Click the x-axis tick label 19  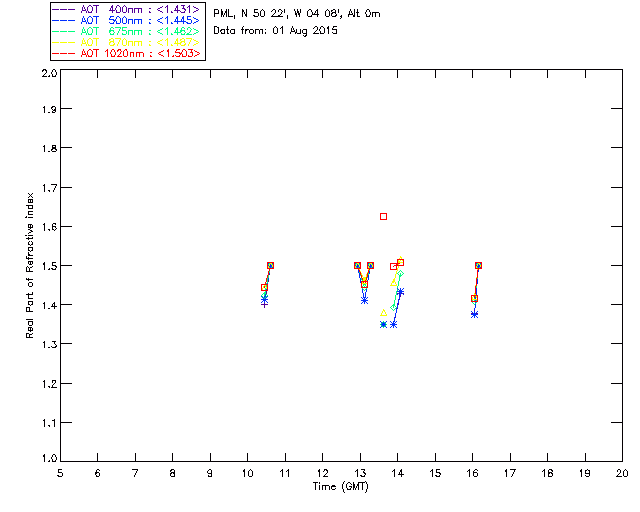pyautogui.click(x=585, y=473)
